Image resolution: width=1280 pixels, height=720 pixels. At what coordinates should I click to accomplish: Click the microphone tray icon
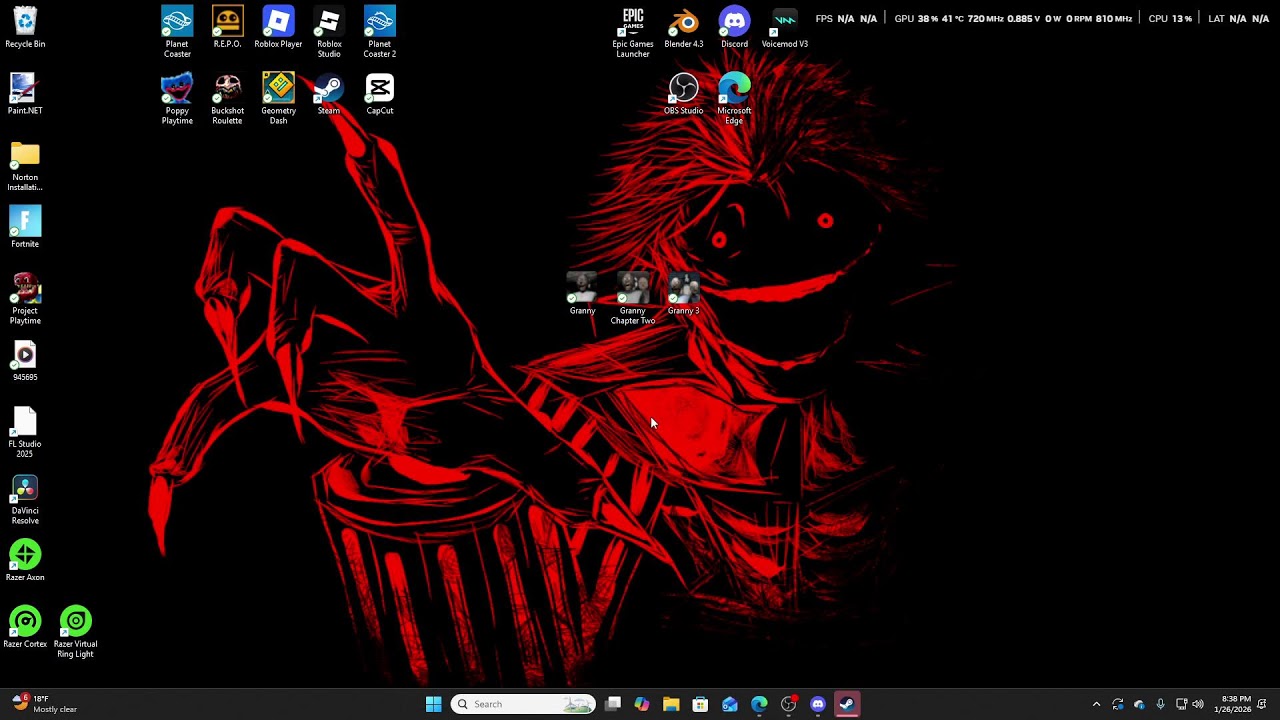point(1160,704)
